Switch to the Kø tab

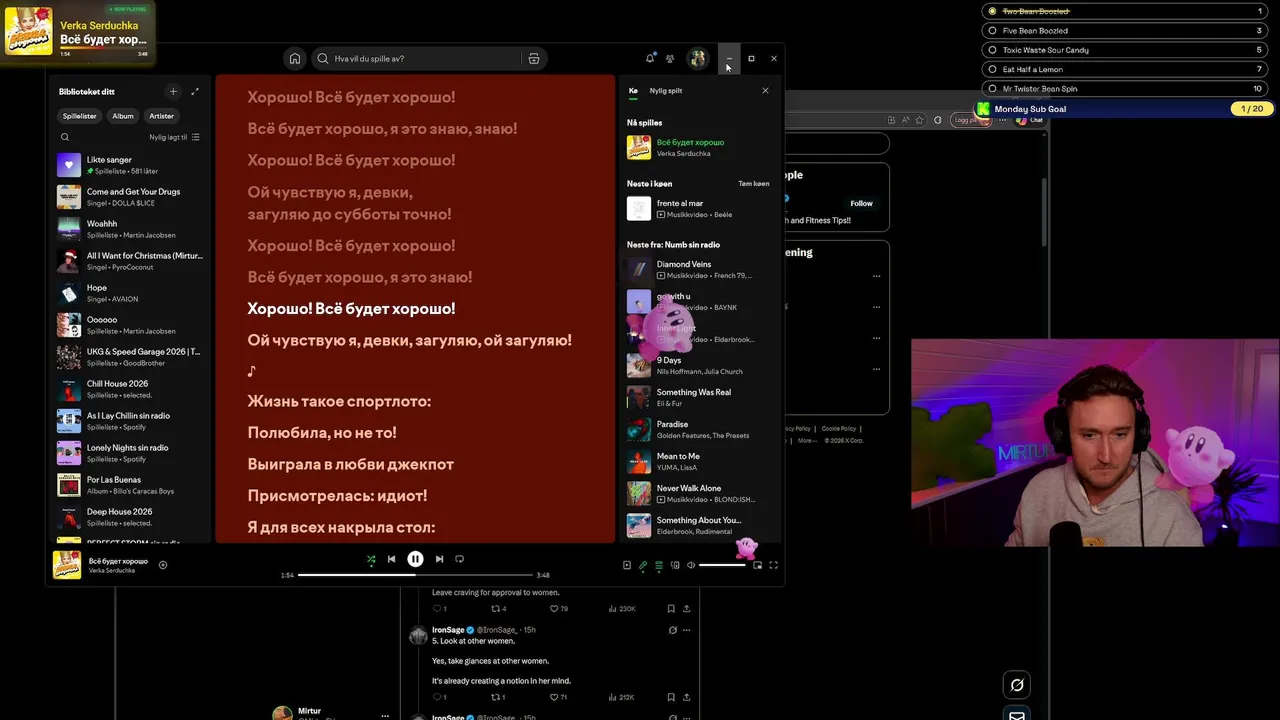coord(633,91)
